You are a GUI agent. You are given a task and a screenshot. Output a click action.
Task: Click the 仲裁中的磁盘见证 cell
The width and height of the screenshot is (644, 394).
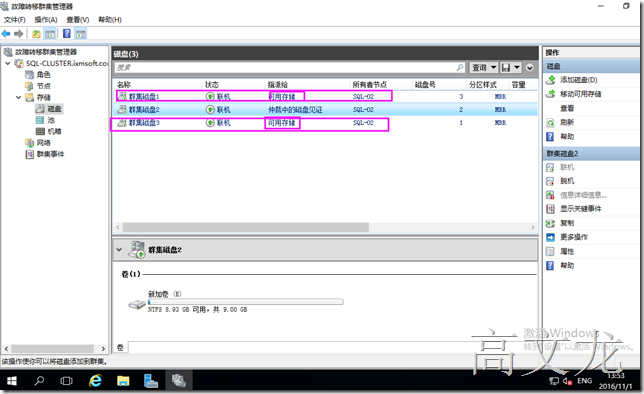click(x=295, y=110)
